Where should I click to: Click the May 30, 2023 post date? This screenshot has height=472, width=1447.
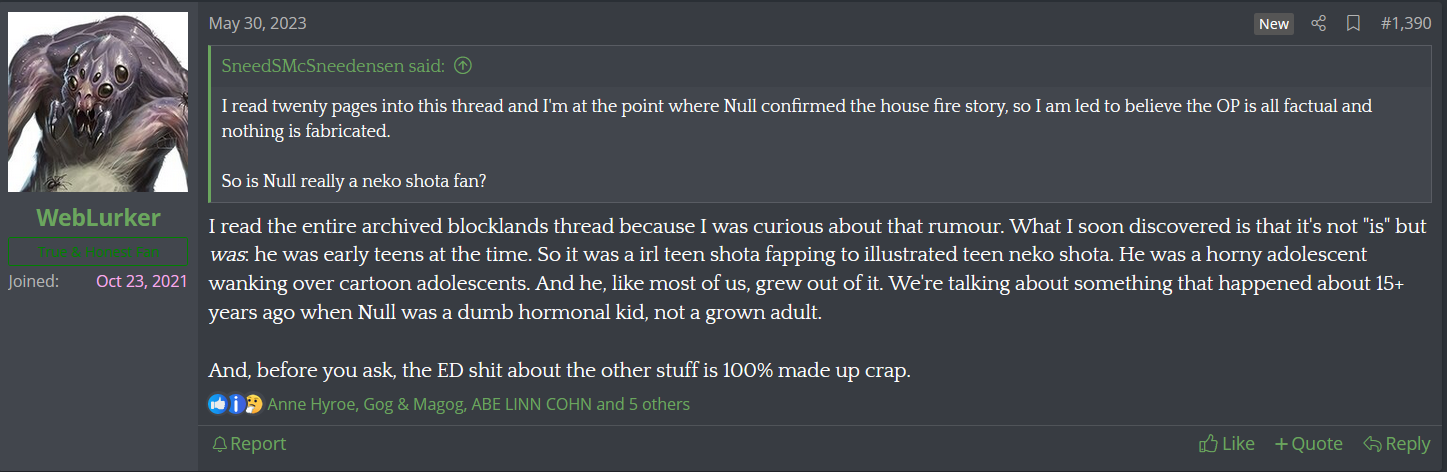pyautogui.click(x=257, y=23)
